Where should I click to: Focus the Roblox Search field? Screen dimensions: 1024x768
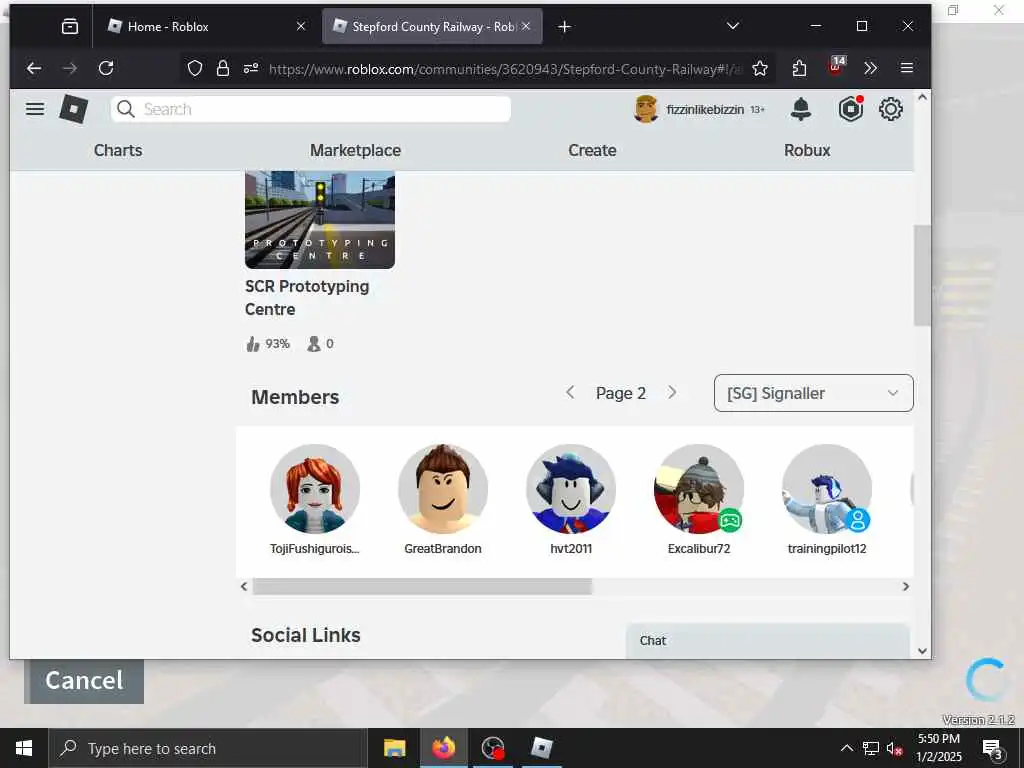311,109
